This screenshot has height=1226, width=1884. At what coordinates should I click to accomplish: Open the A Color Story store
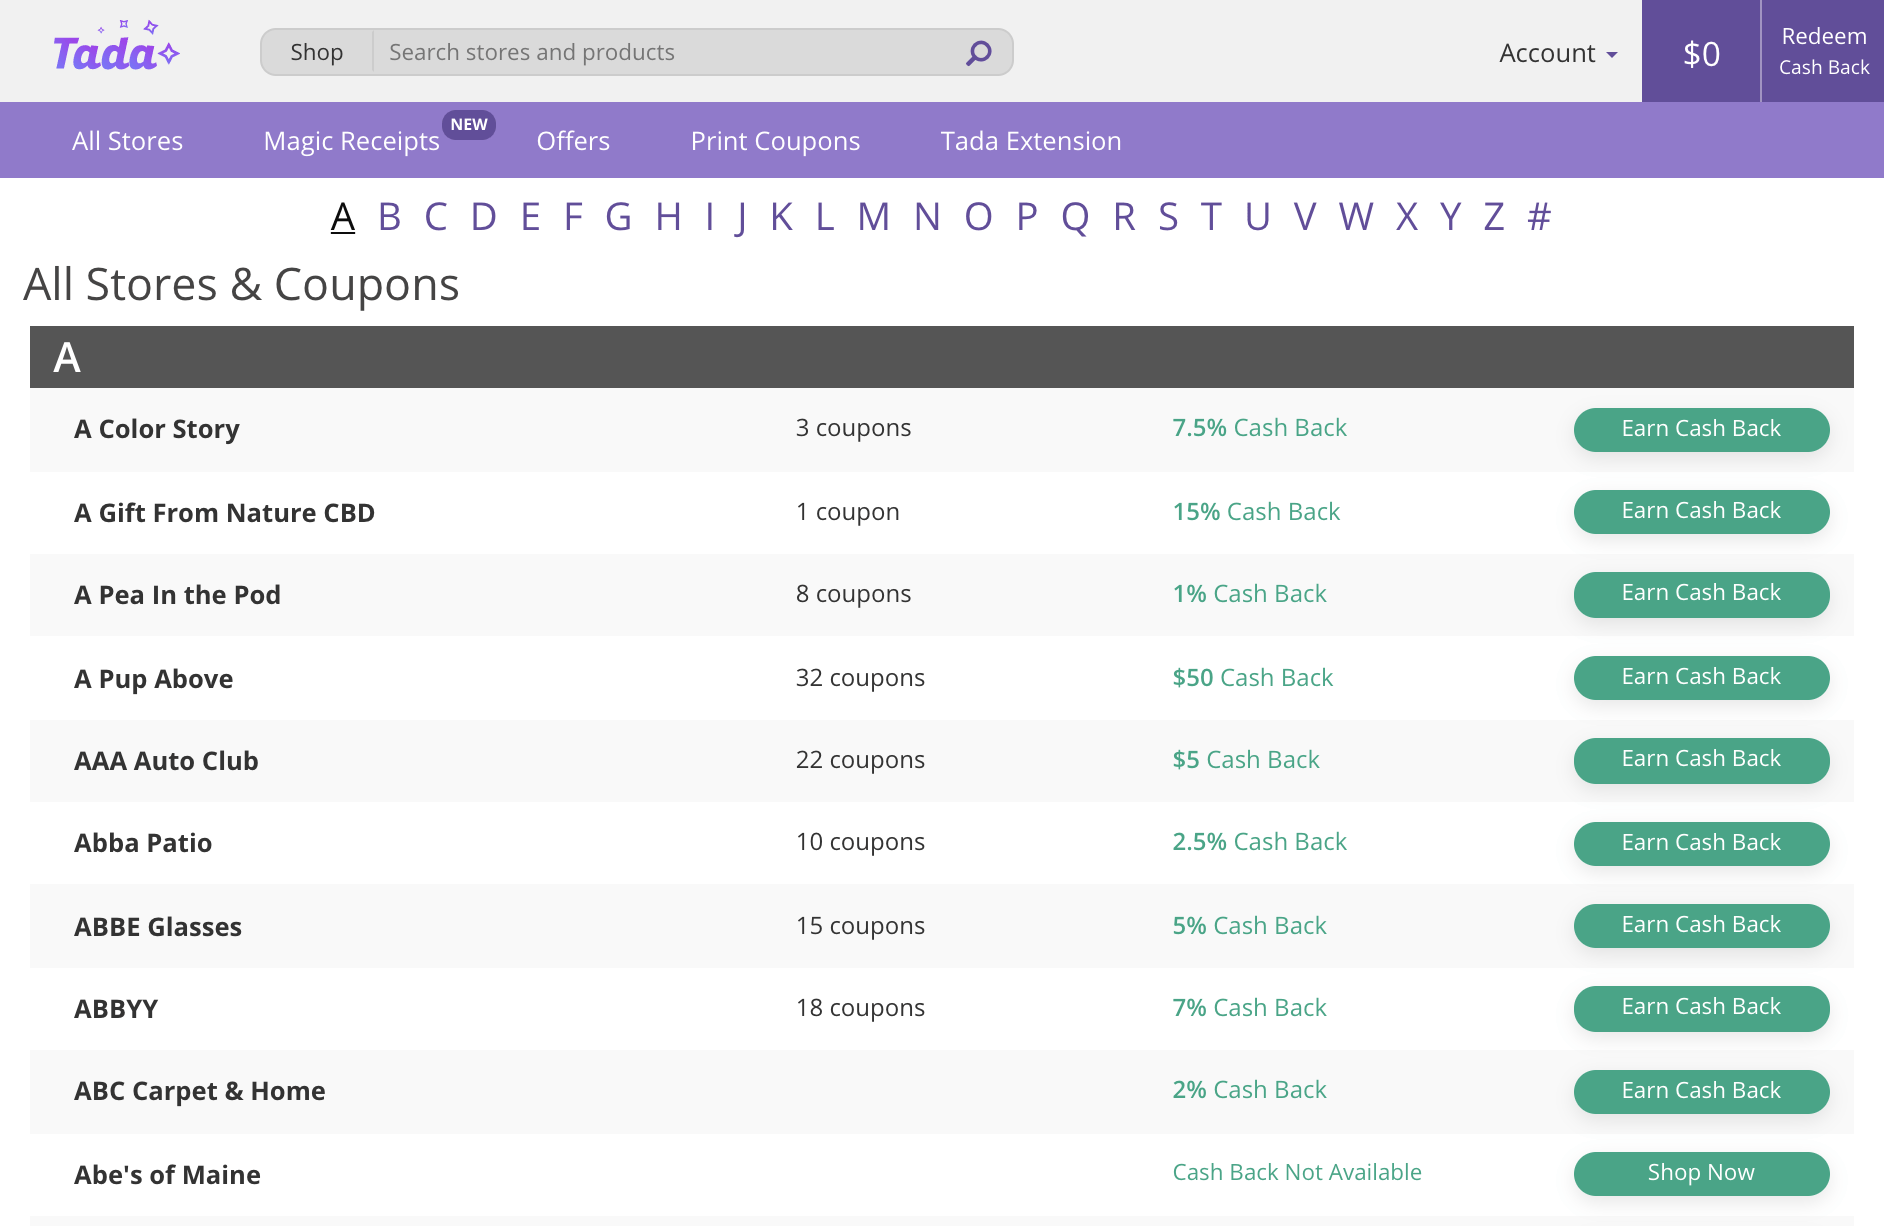point(157,429)
